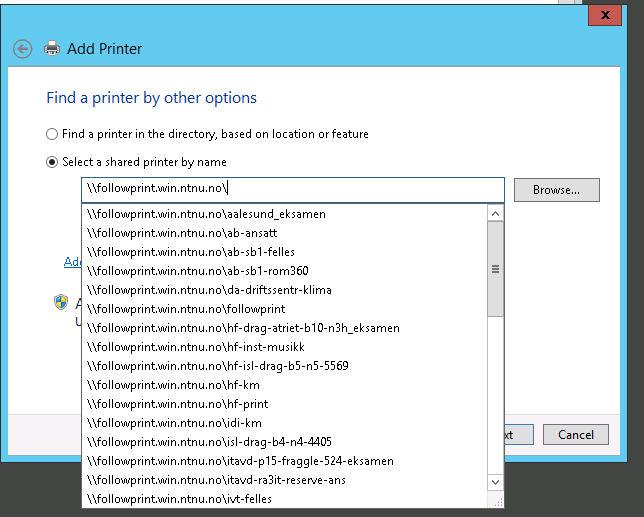Image resolution: width=644 pixels, height=517 pixels.
Task: Click the shared printer name input field
Action: point(293,190)
